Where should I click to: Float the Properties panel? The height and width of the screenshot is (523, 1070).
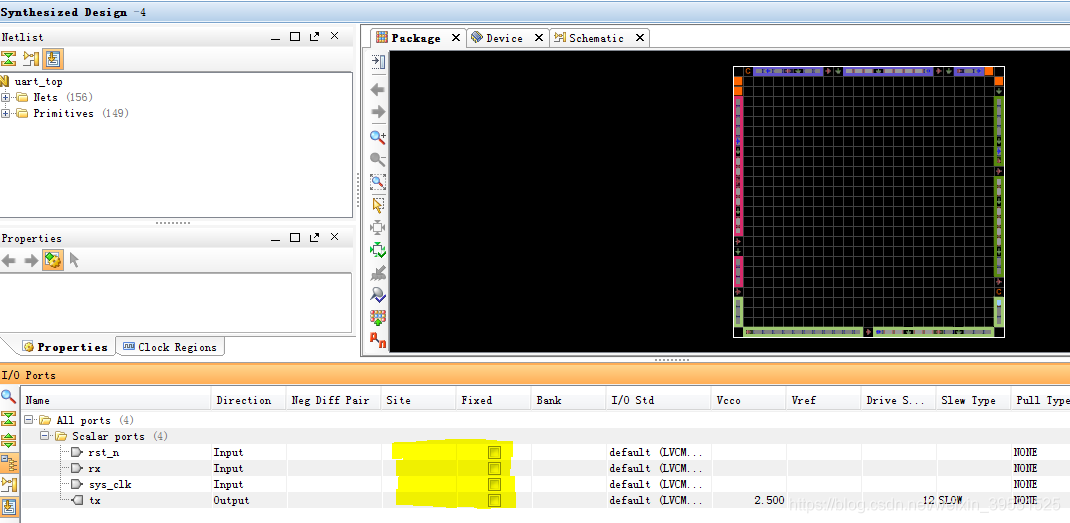click(314, 238)
